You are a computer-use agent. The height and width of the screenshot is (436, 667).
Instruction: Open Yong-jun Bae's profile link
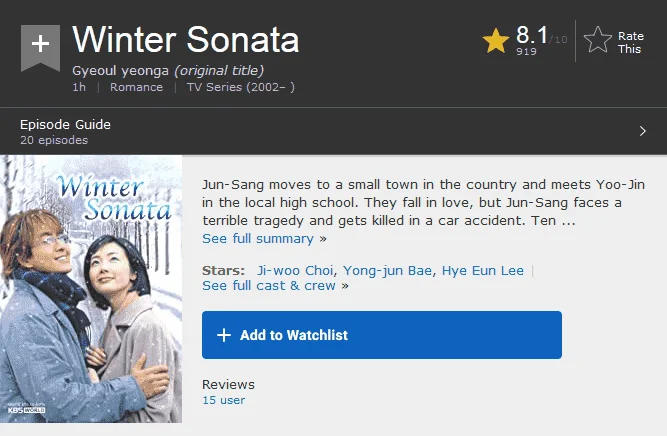[x=387, y=271]
